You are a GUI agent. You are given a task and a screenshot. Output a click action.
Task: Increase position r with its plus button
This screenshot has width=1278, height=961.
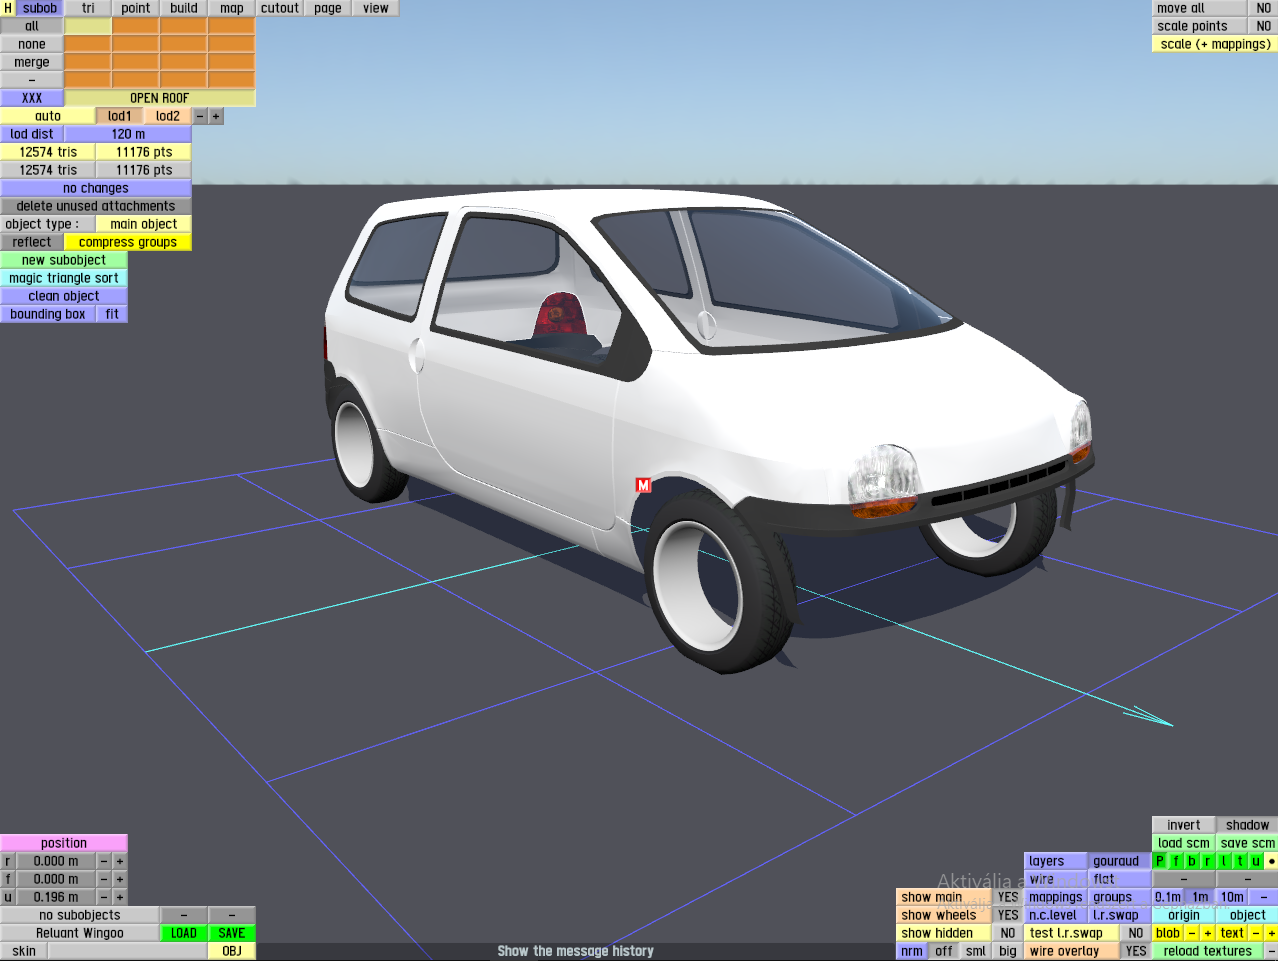120,861
